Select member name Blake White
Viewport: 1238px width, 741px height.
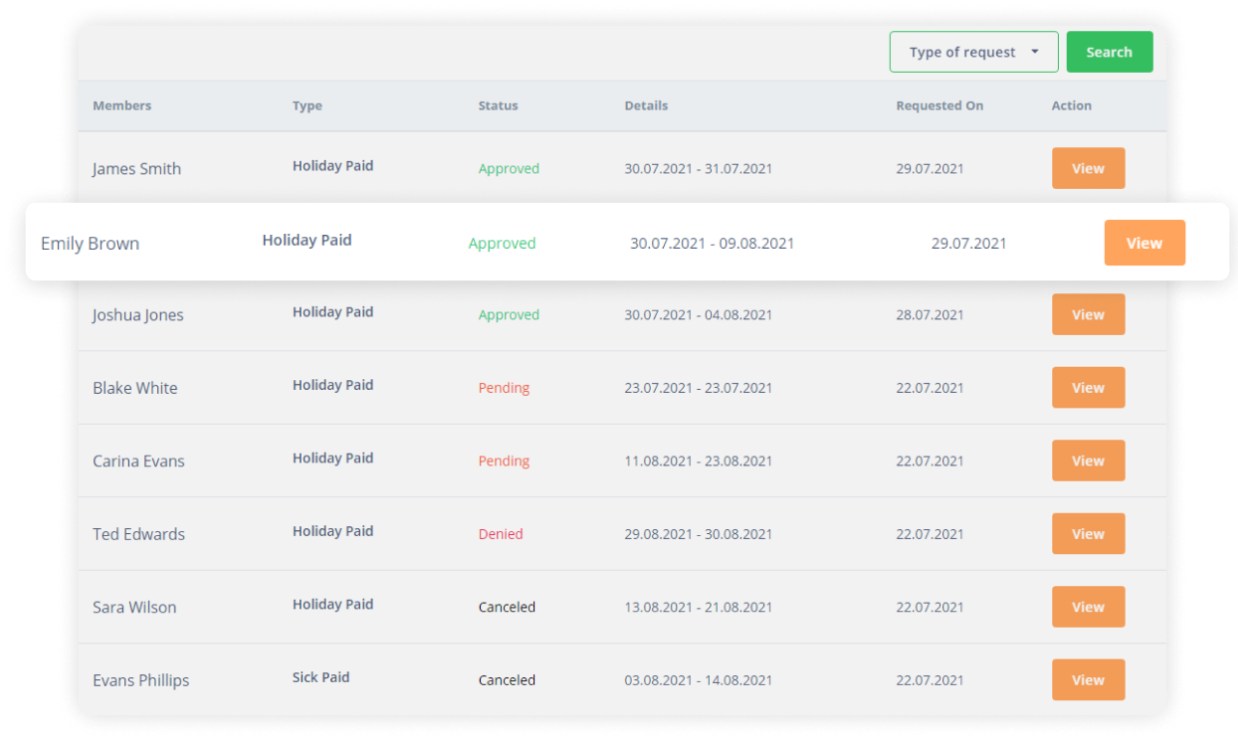tap(135, 387)
